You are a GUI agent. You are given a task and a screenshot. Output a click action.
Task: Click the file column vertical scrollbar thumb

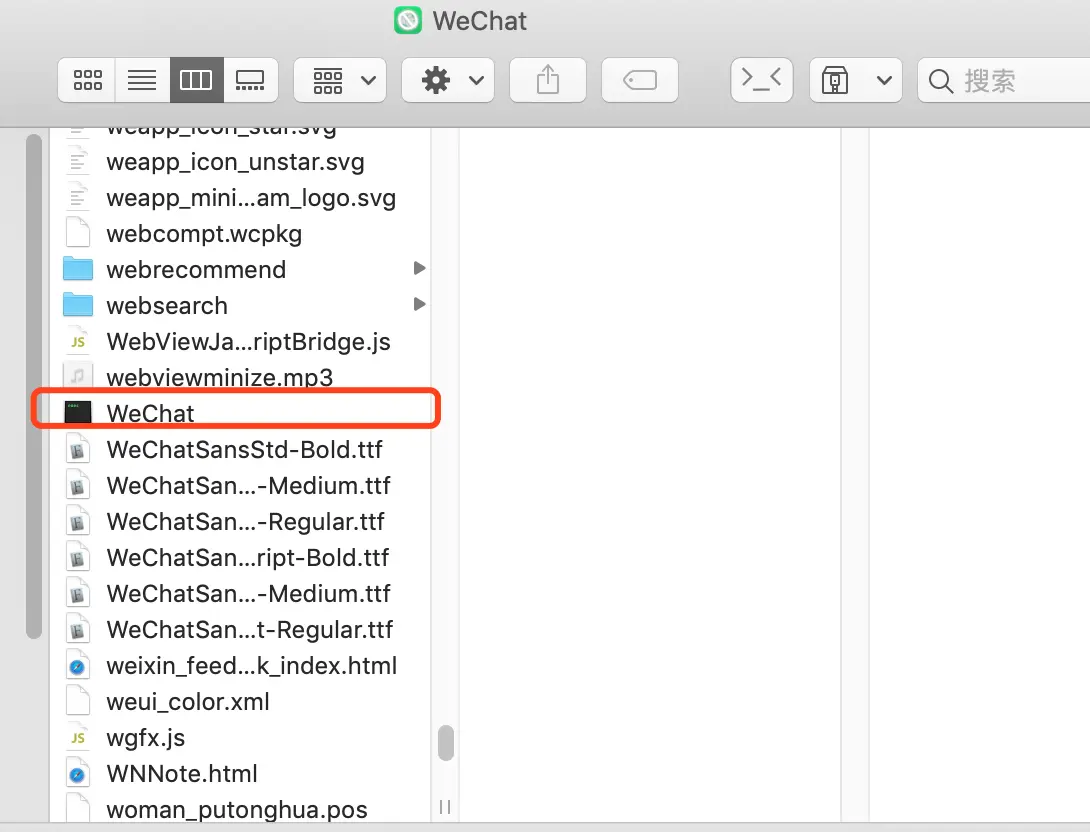click(446, 743)
